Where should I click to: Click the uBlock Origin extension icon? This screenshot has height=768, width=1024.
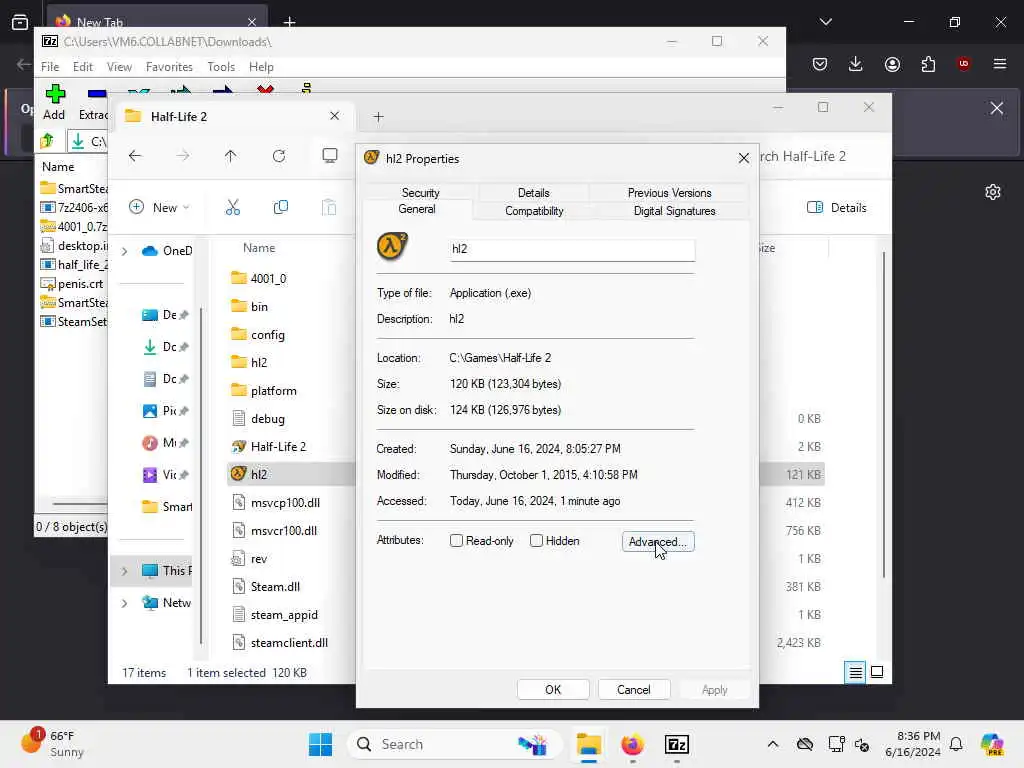coord(963,63)
